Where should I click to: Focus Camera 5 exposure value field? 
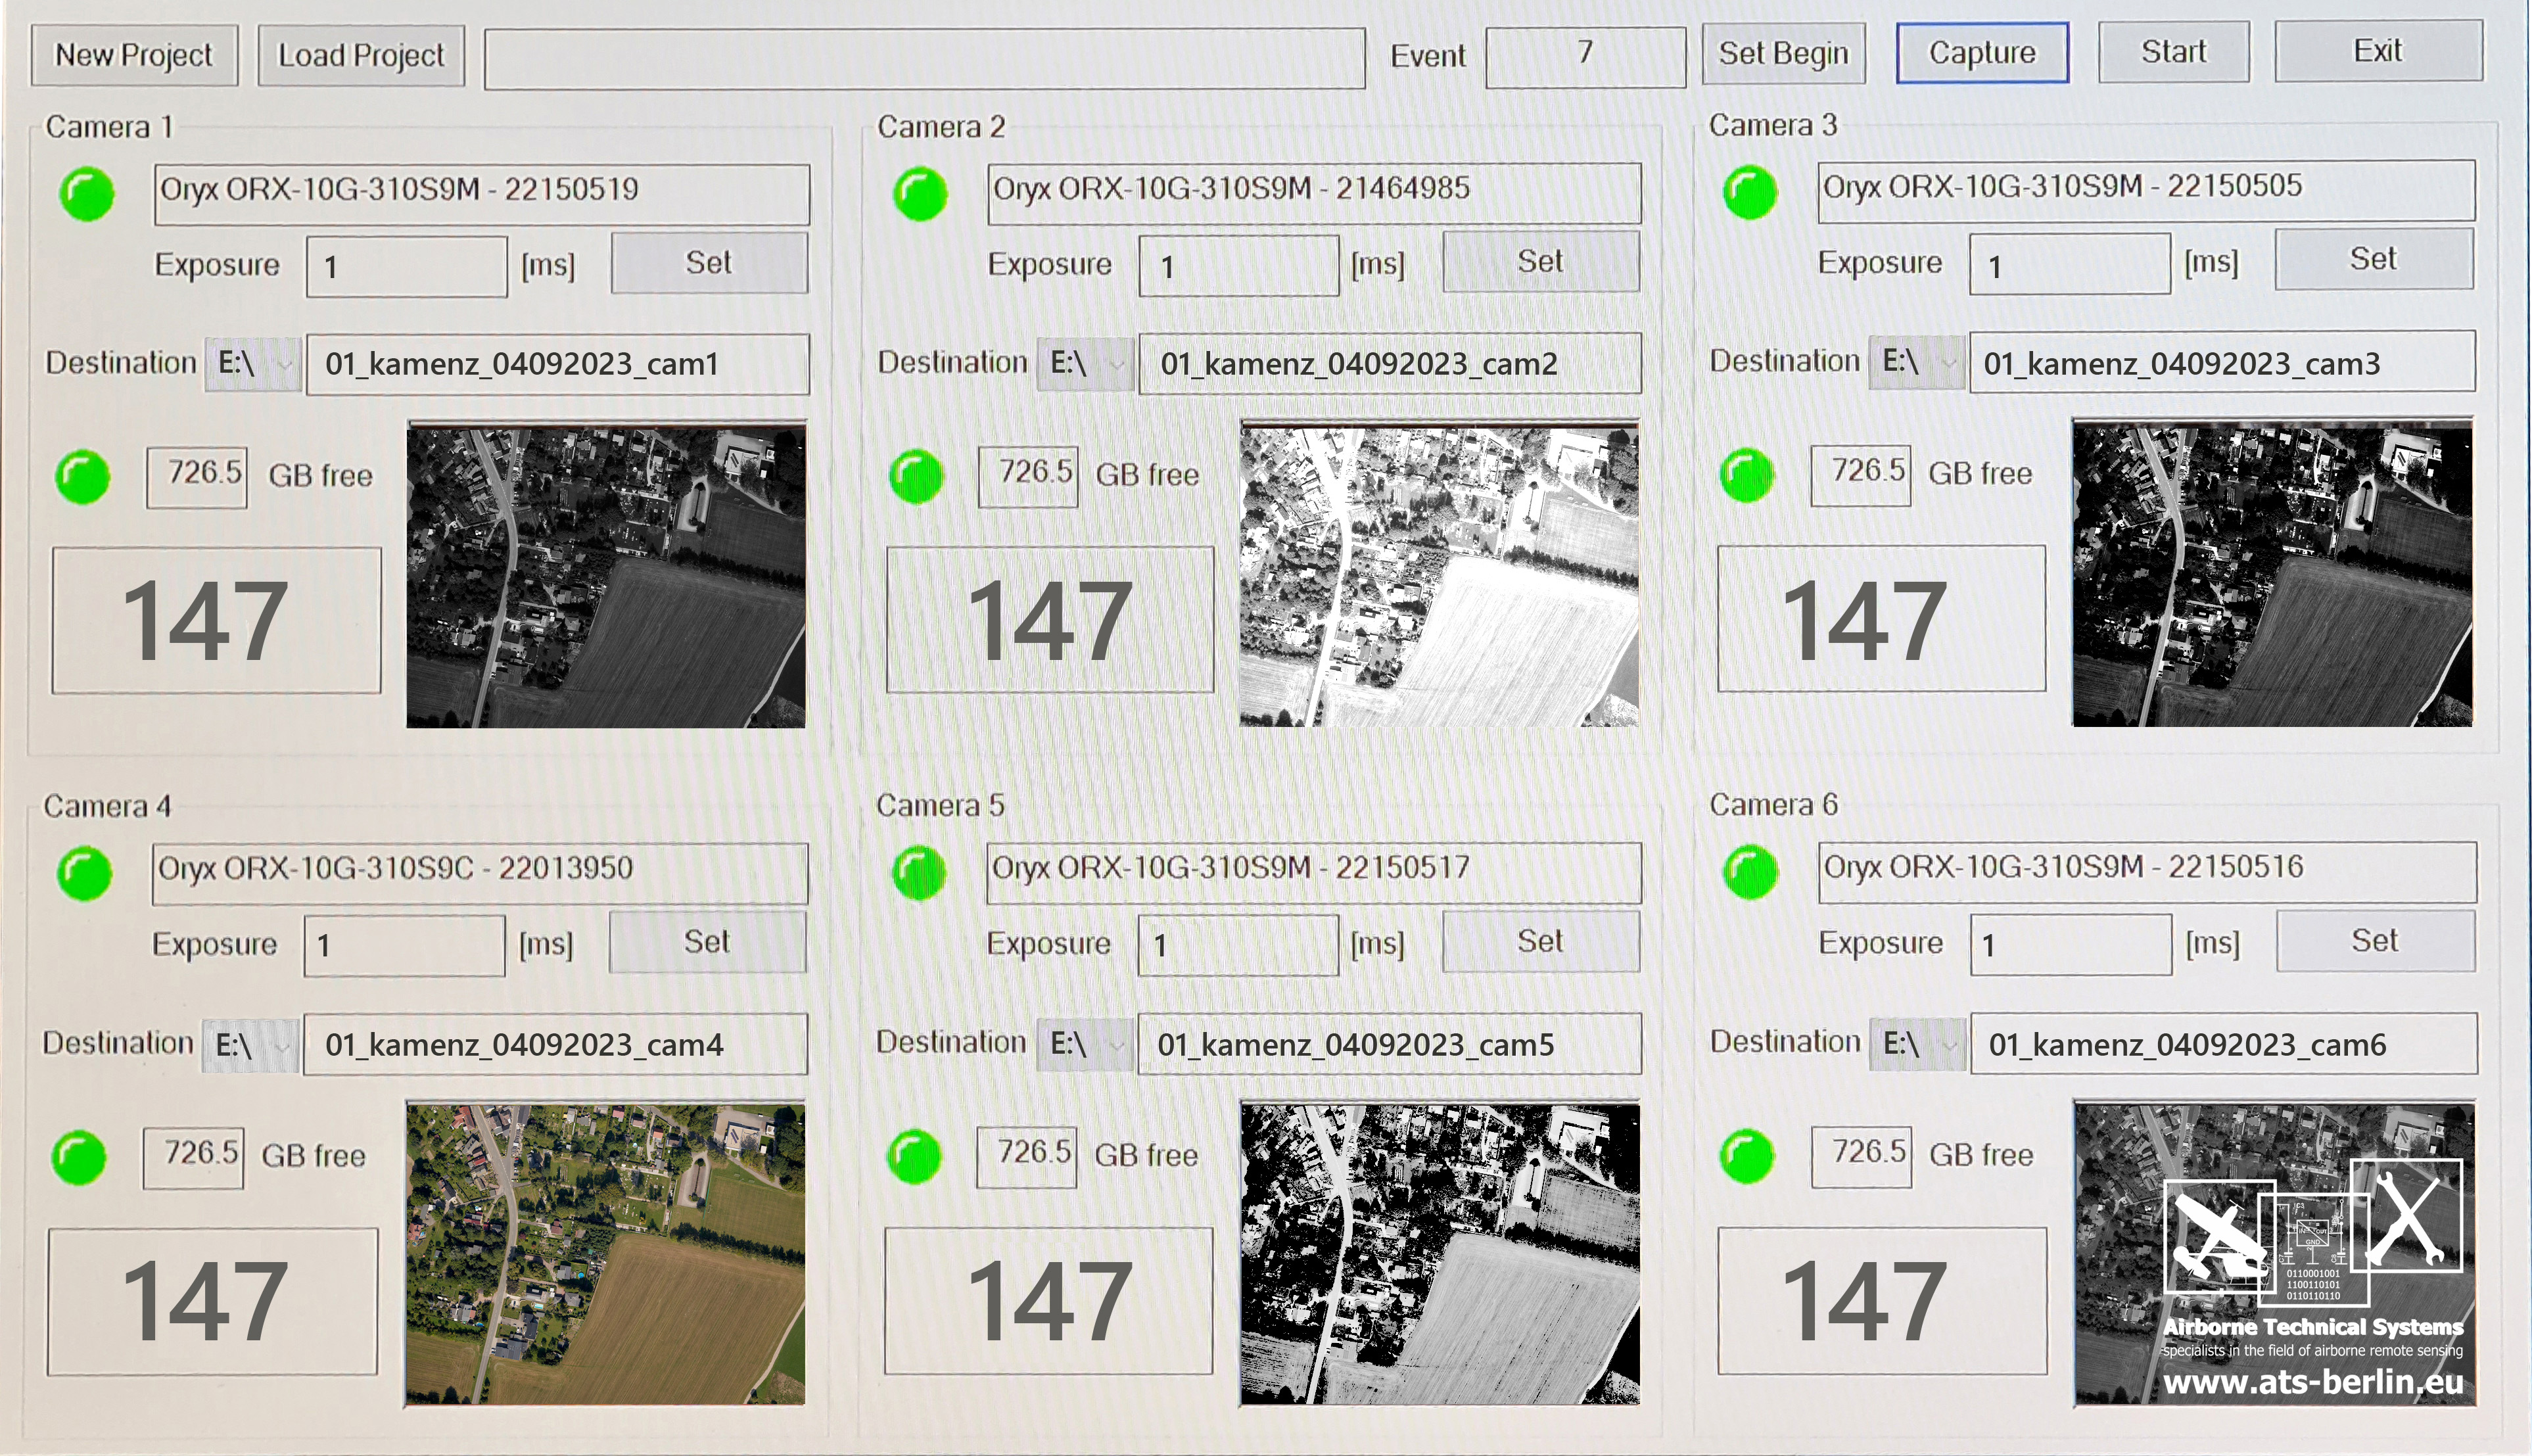click(1238, 945)
